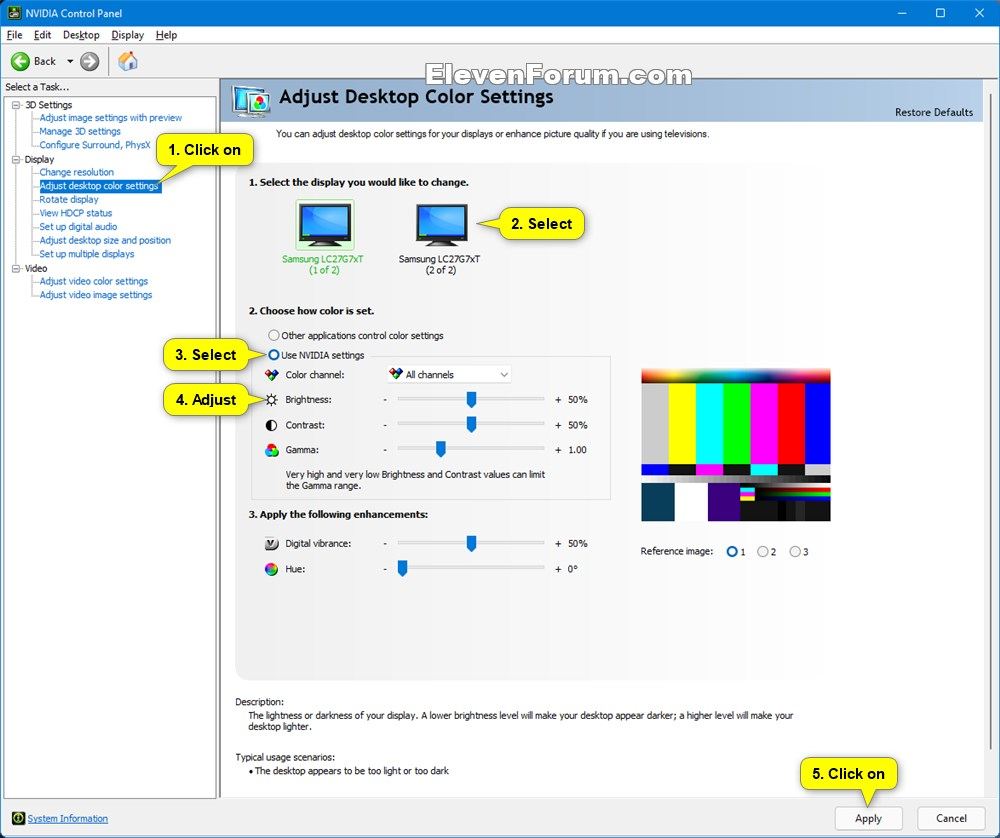Screen dimensions: 1000x838
Task: Click the Brightness slider handle
Action: tap(470, 399)
